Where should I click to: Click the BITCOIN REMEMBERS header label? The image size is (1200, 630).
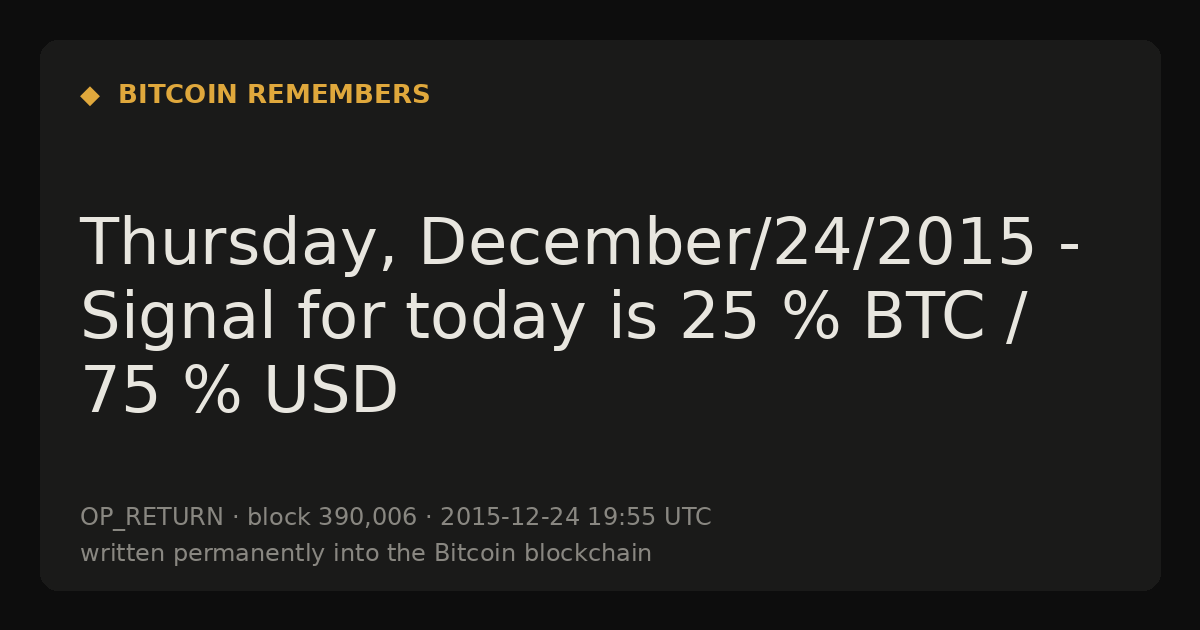274,95
